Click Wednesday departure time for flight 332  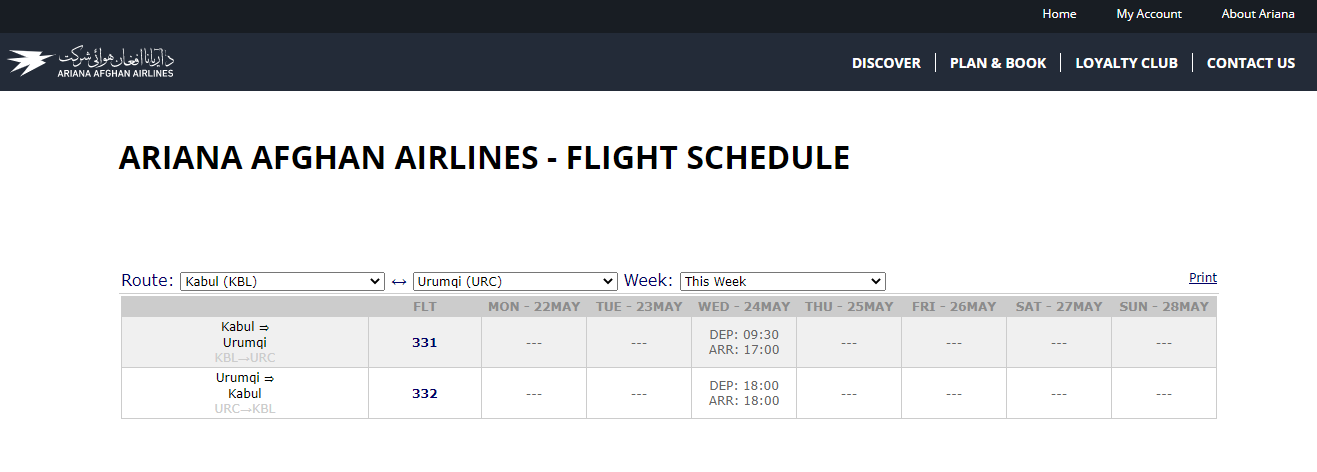(x=744, y=386)
